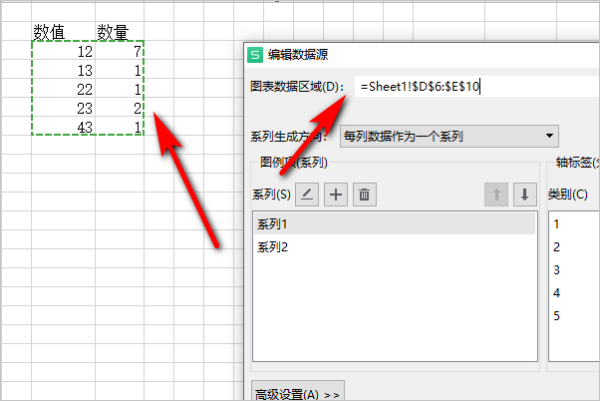The image size is (600, 401).
Task: Select cell containing 43
Action: coord(64,126)
